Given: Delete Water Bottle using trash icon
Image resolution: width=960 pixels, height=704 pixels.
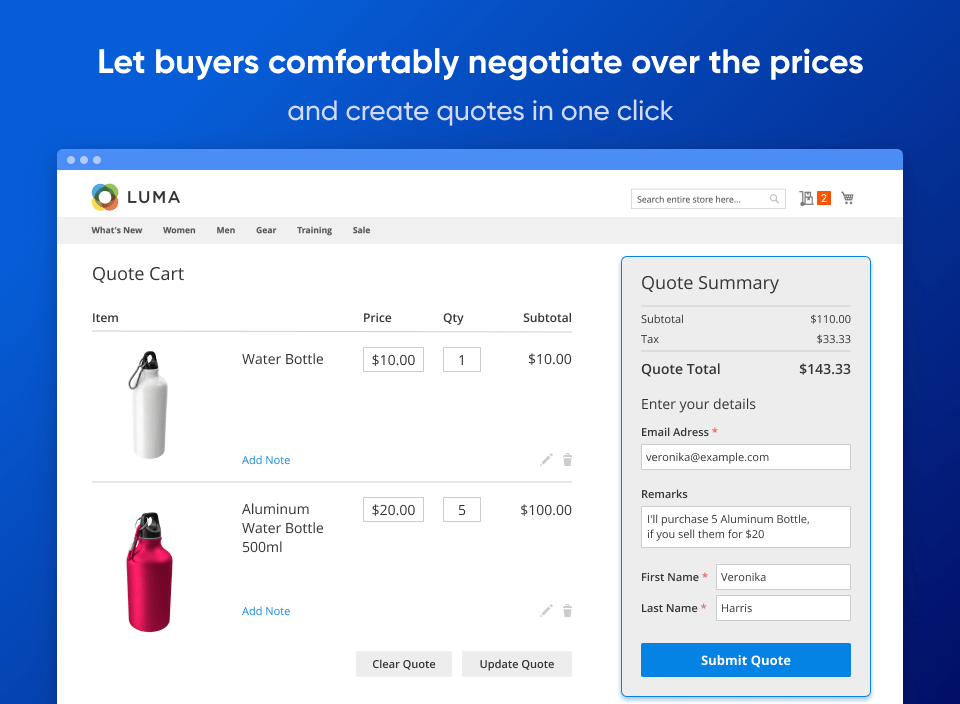Looking at the screenshot, I should pyautogui.click(x=568, y=460).
